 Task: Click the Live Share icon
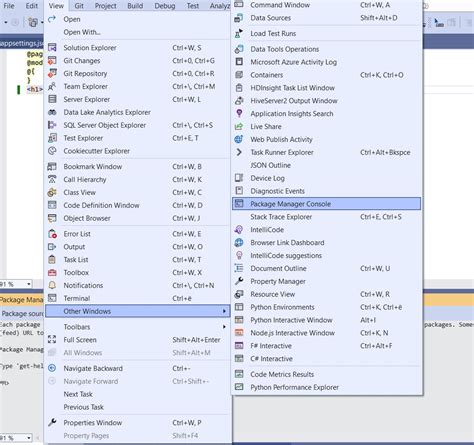click(x=239, y=127)
